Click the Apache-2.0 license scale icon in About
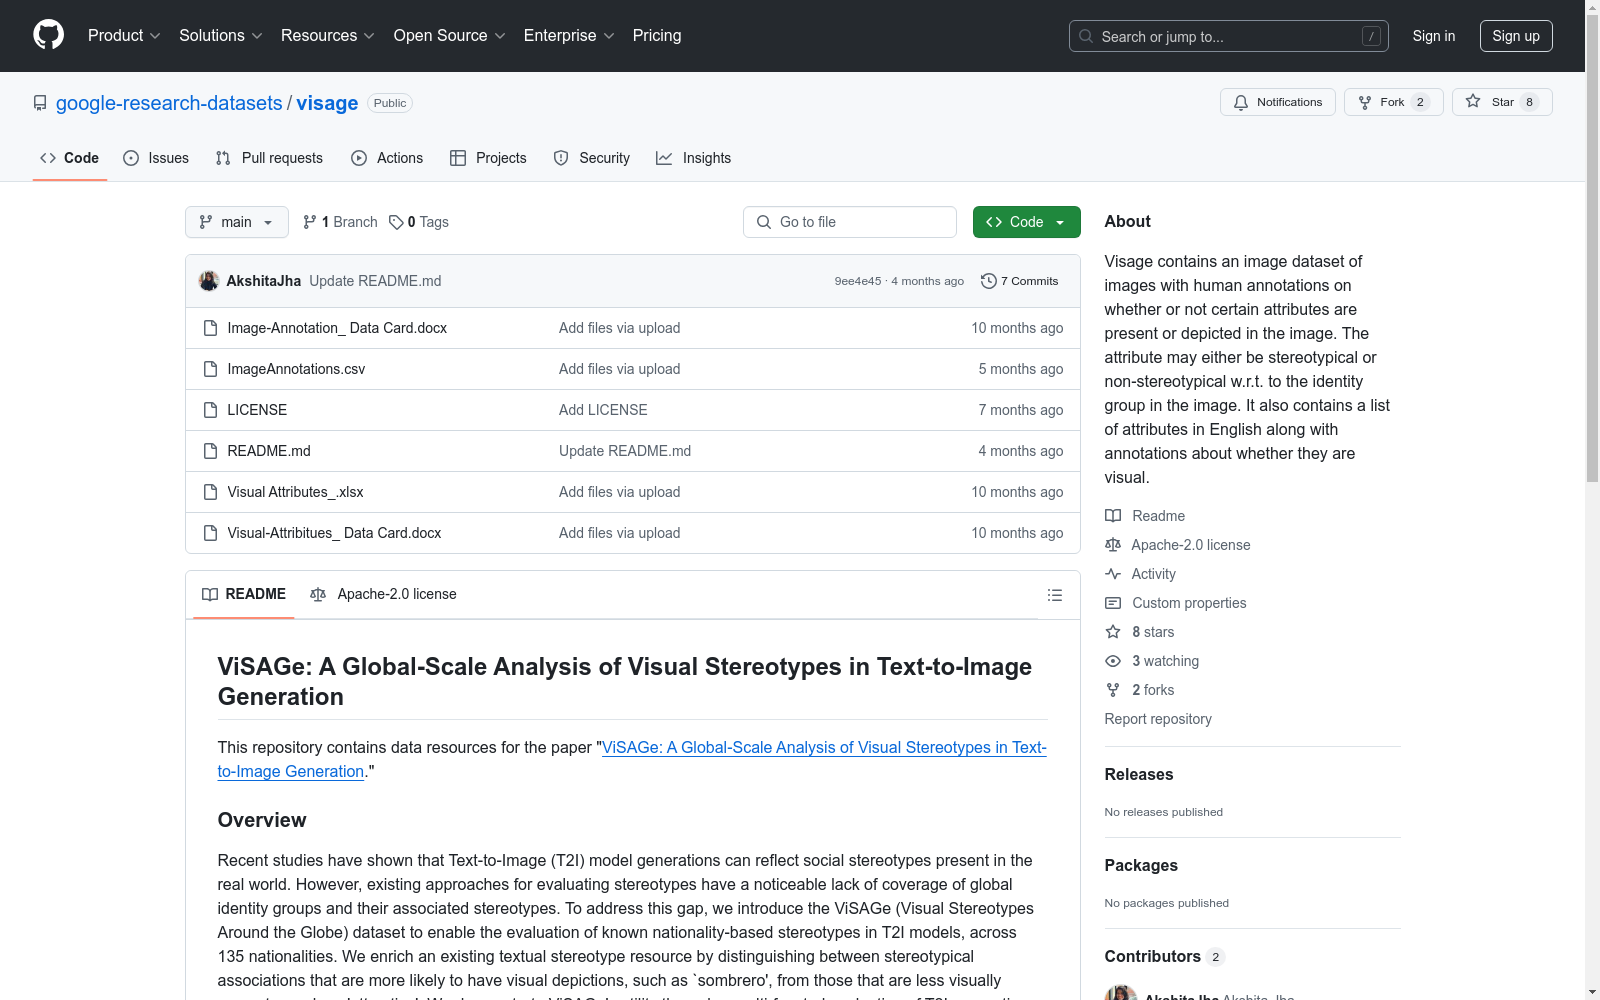This screenshot has width=1600, height=1000. (1113, 545)
